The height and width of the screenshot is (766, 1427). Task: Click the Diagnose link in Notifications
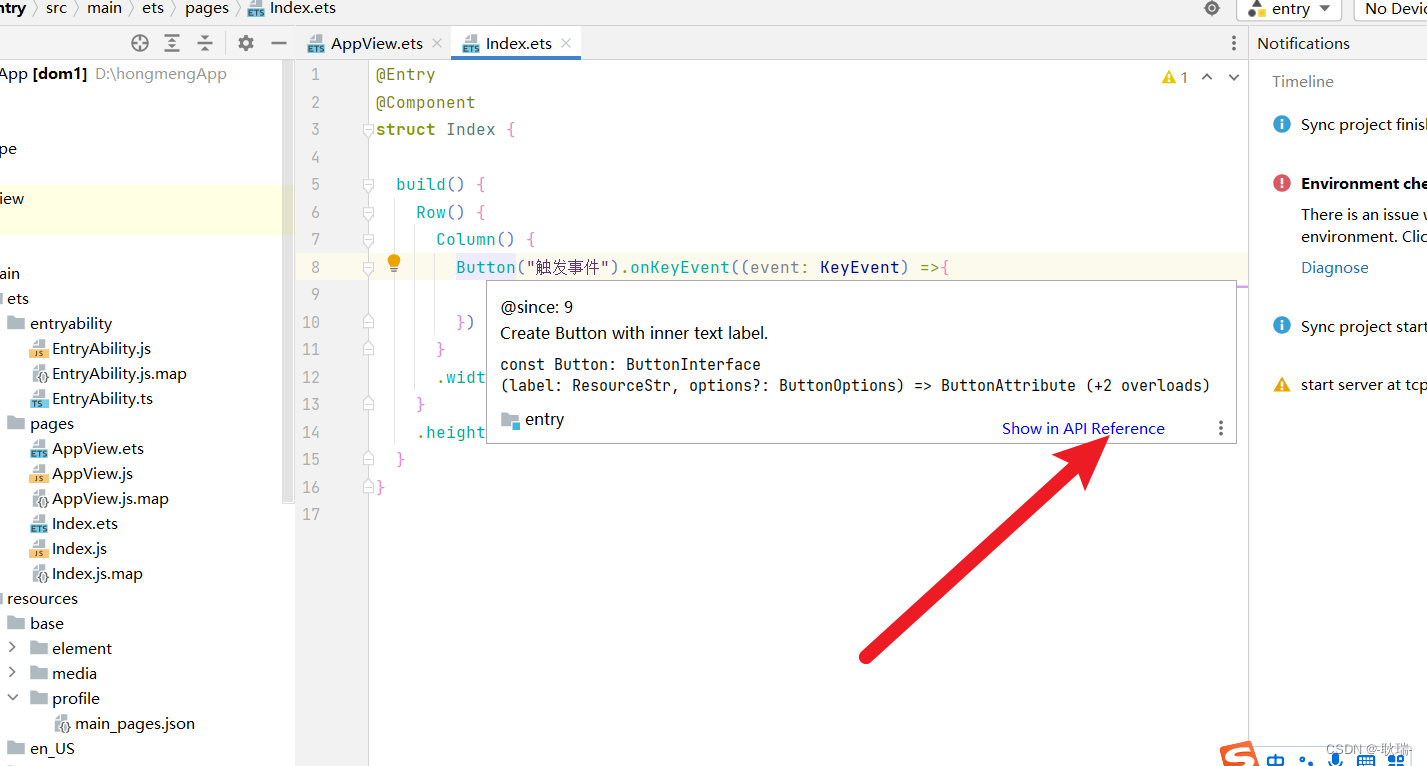pos(1334,267)
